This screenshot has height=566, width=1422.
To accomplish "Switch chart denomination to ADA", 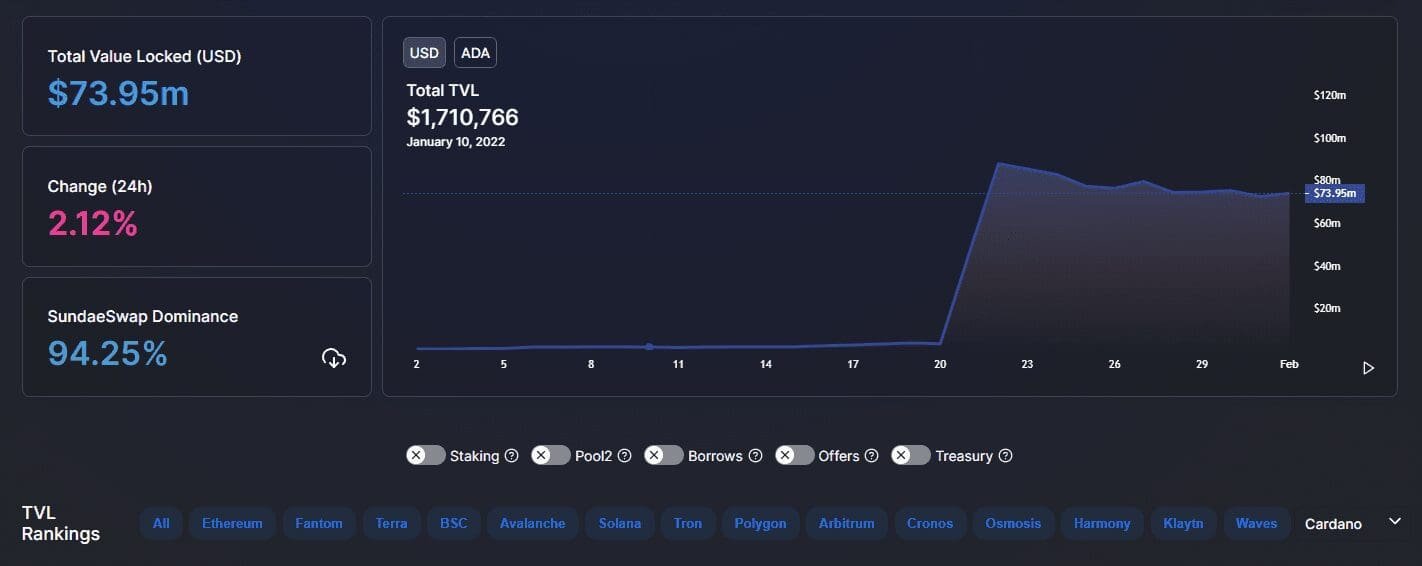I will (475, 53).
